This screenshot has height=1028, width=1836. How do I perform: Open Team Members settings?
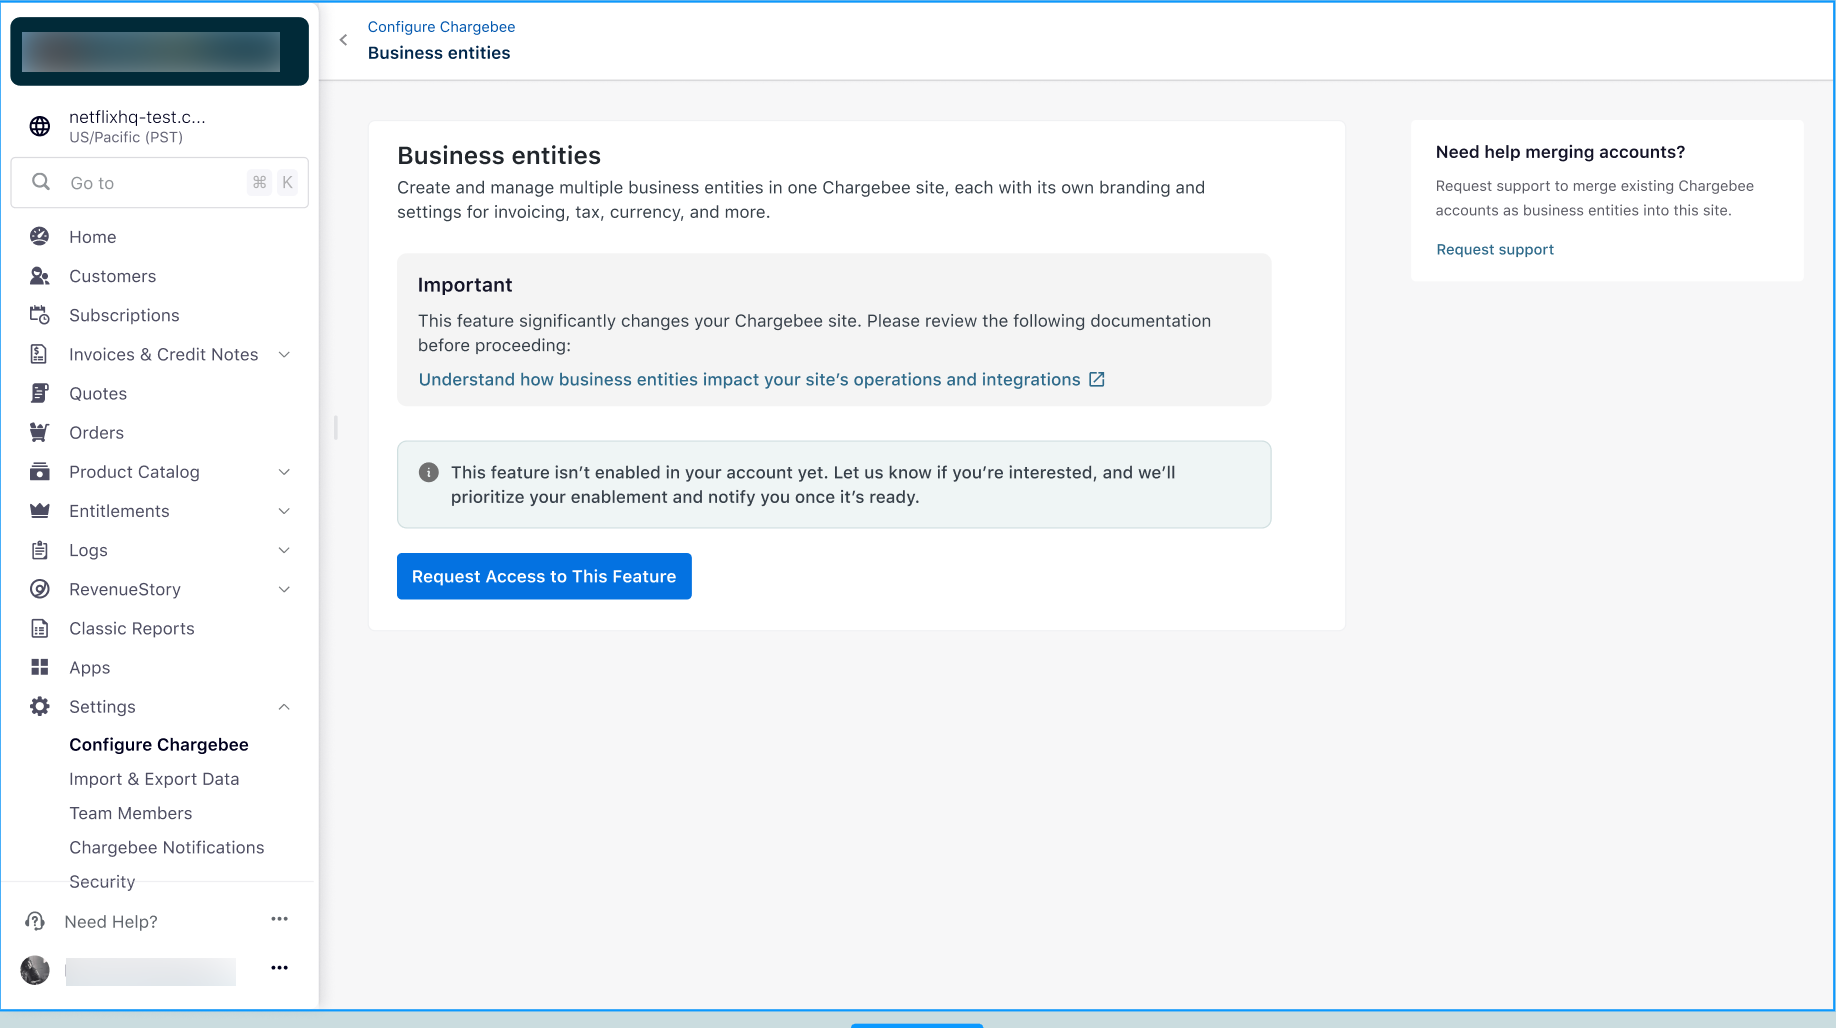[x=131, y=813]
